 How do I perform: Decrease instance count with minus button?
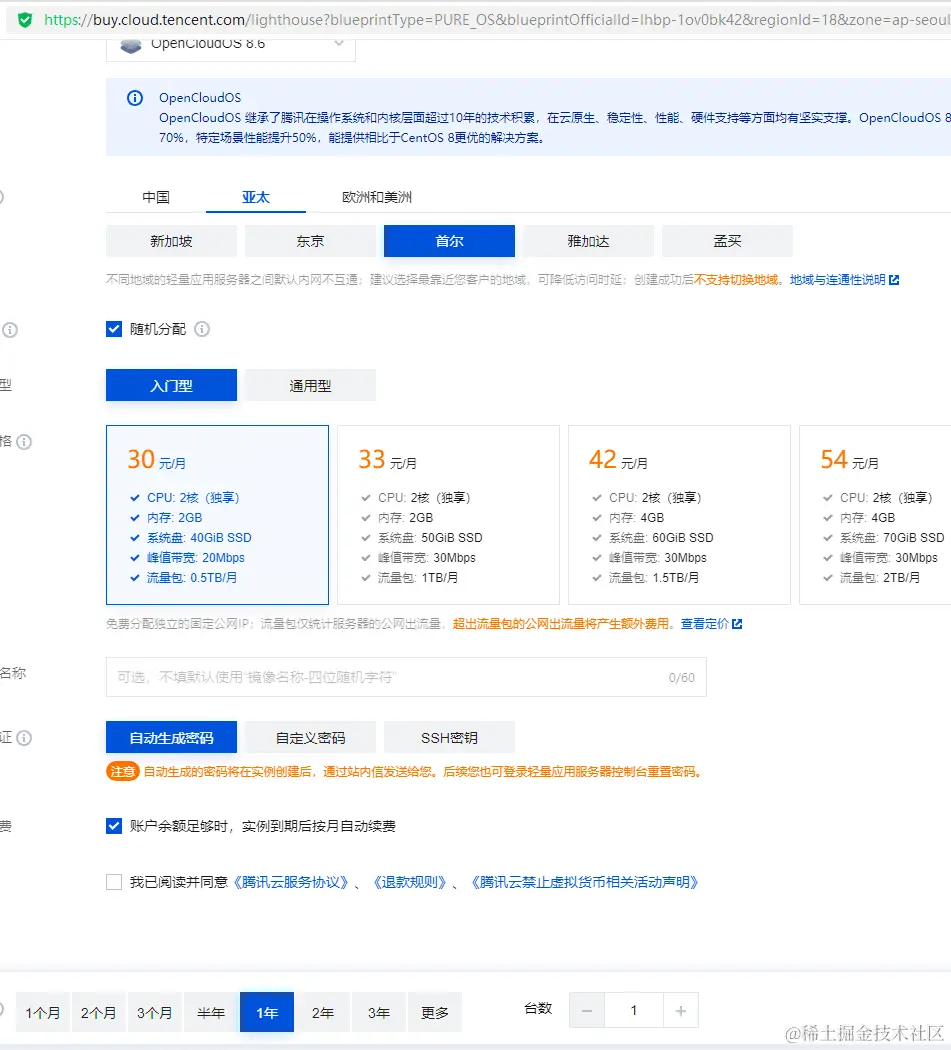587,1010
